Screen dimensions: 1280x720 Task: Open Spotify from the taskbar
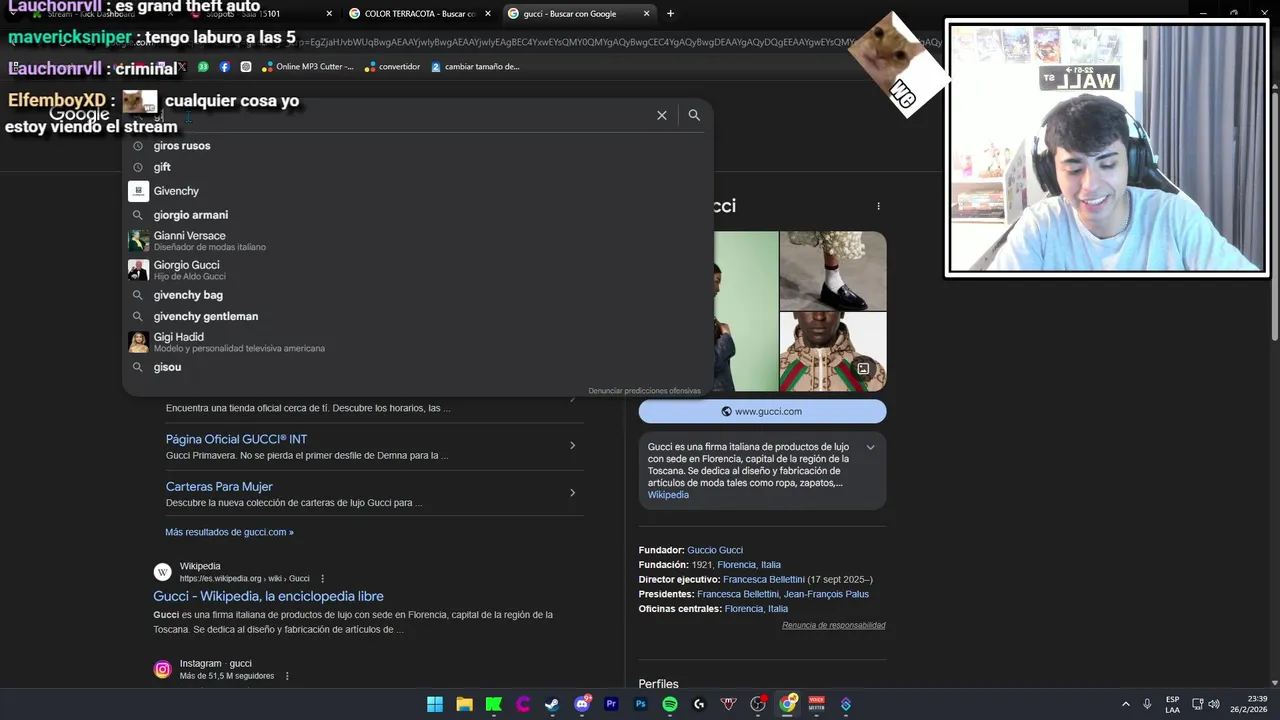click(670, 705)
